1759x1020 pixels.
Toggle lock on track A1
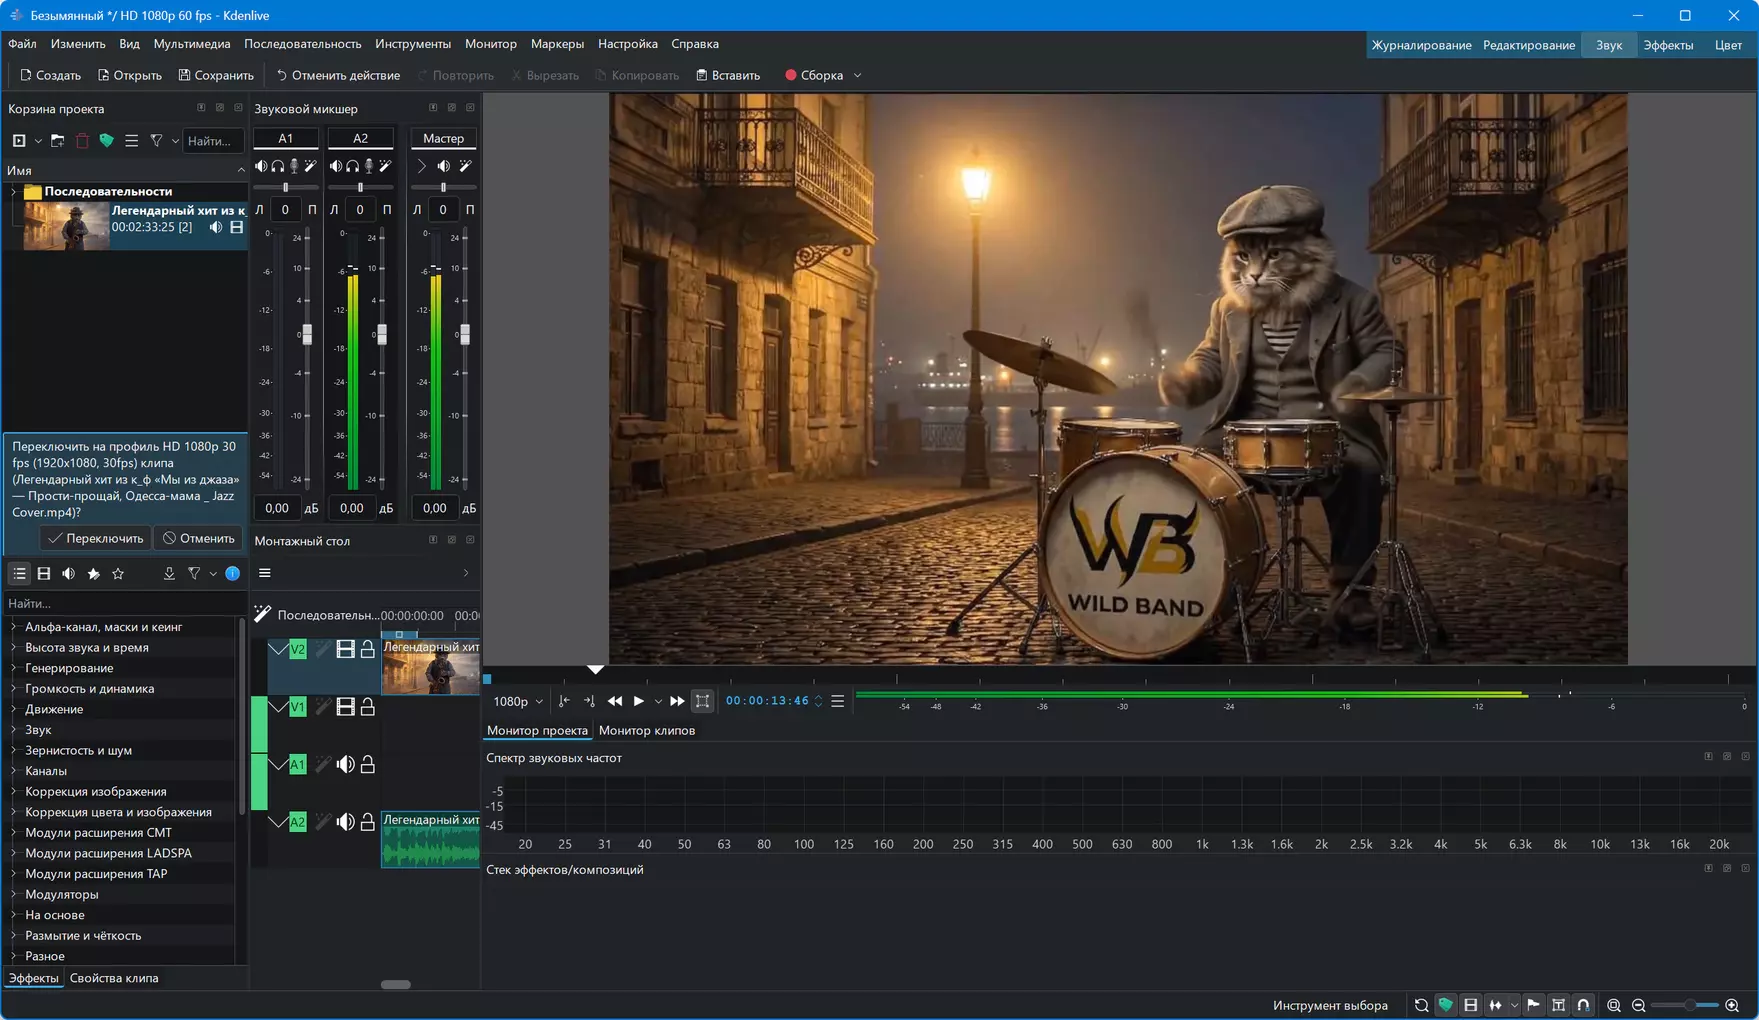pos(368,765)
